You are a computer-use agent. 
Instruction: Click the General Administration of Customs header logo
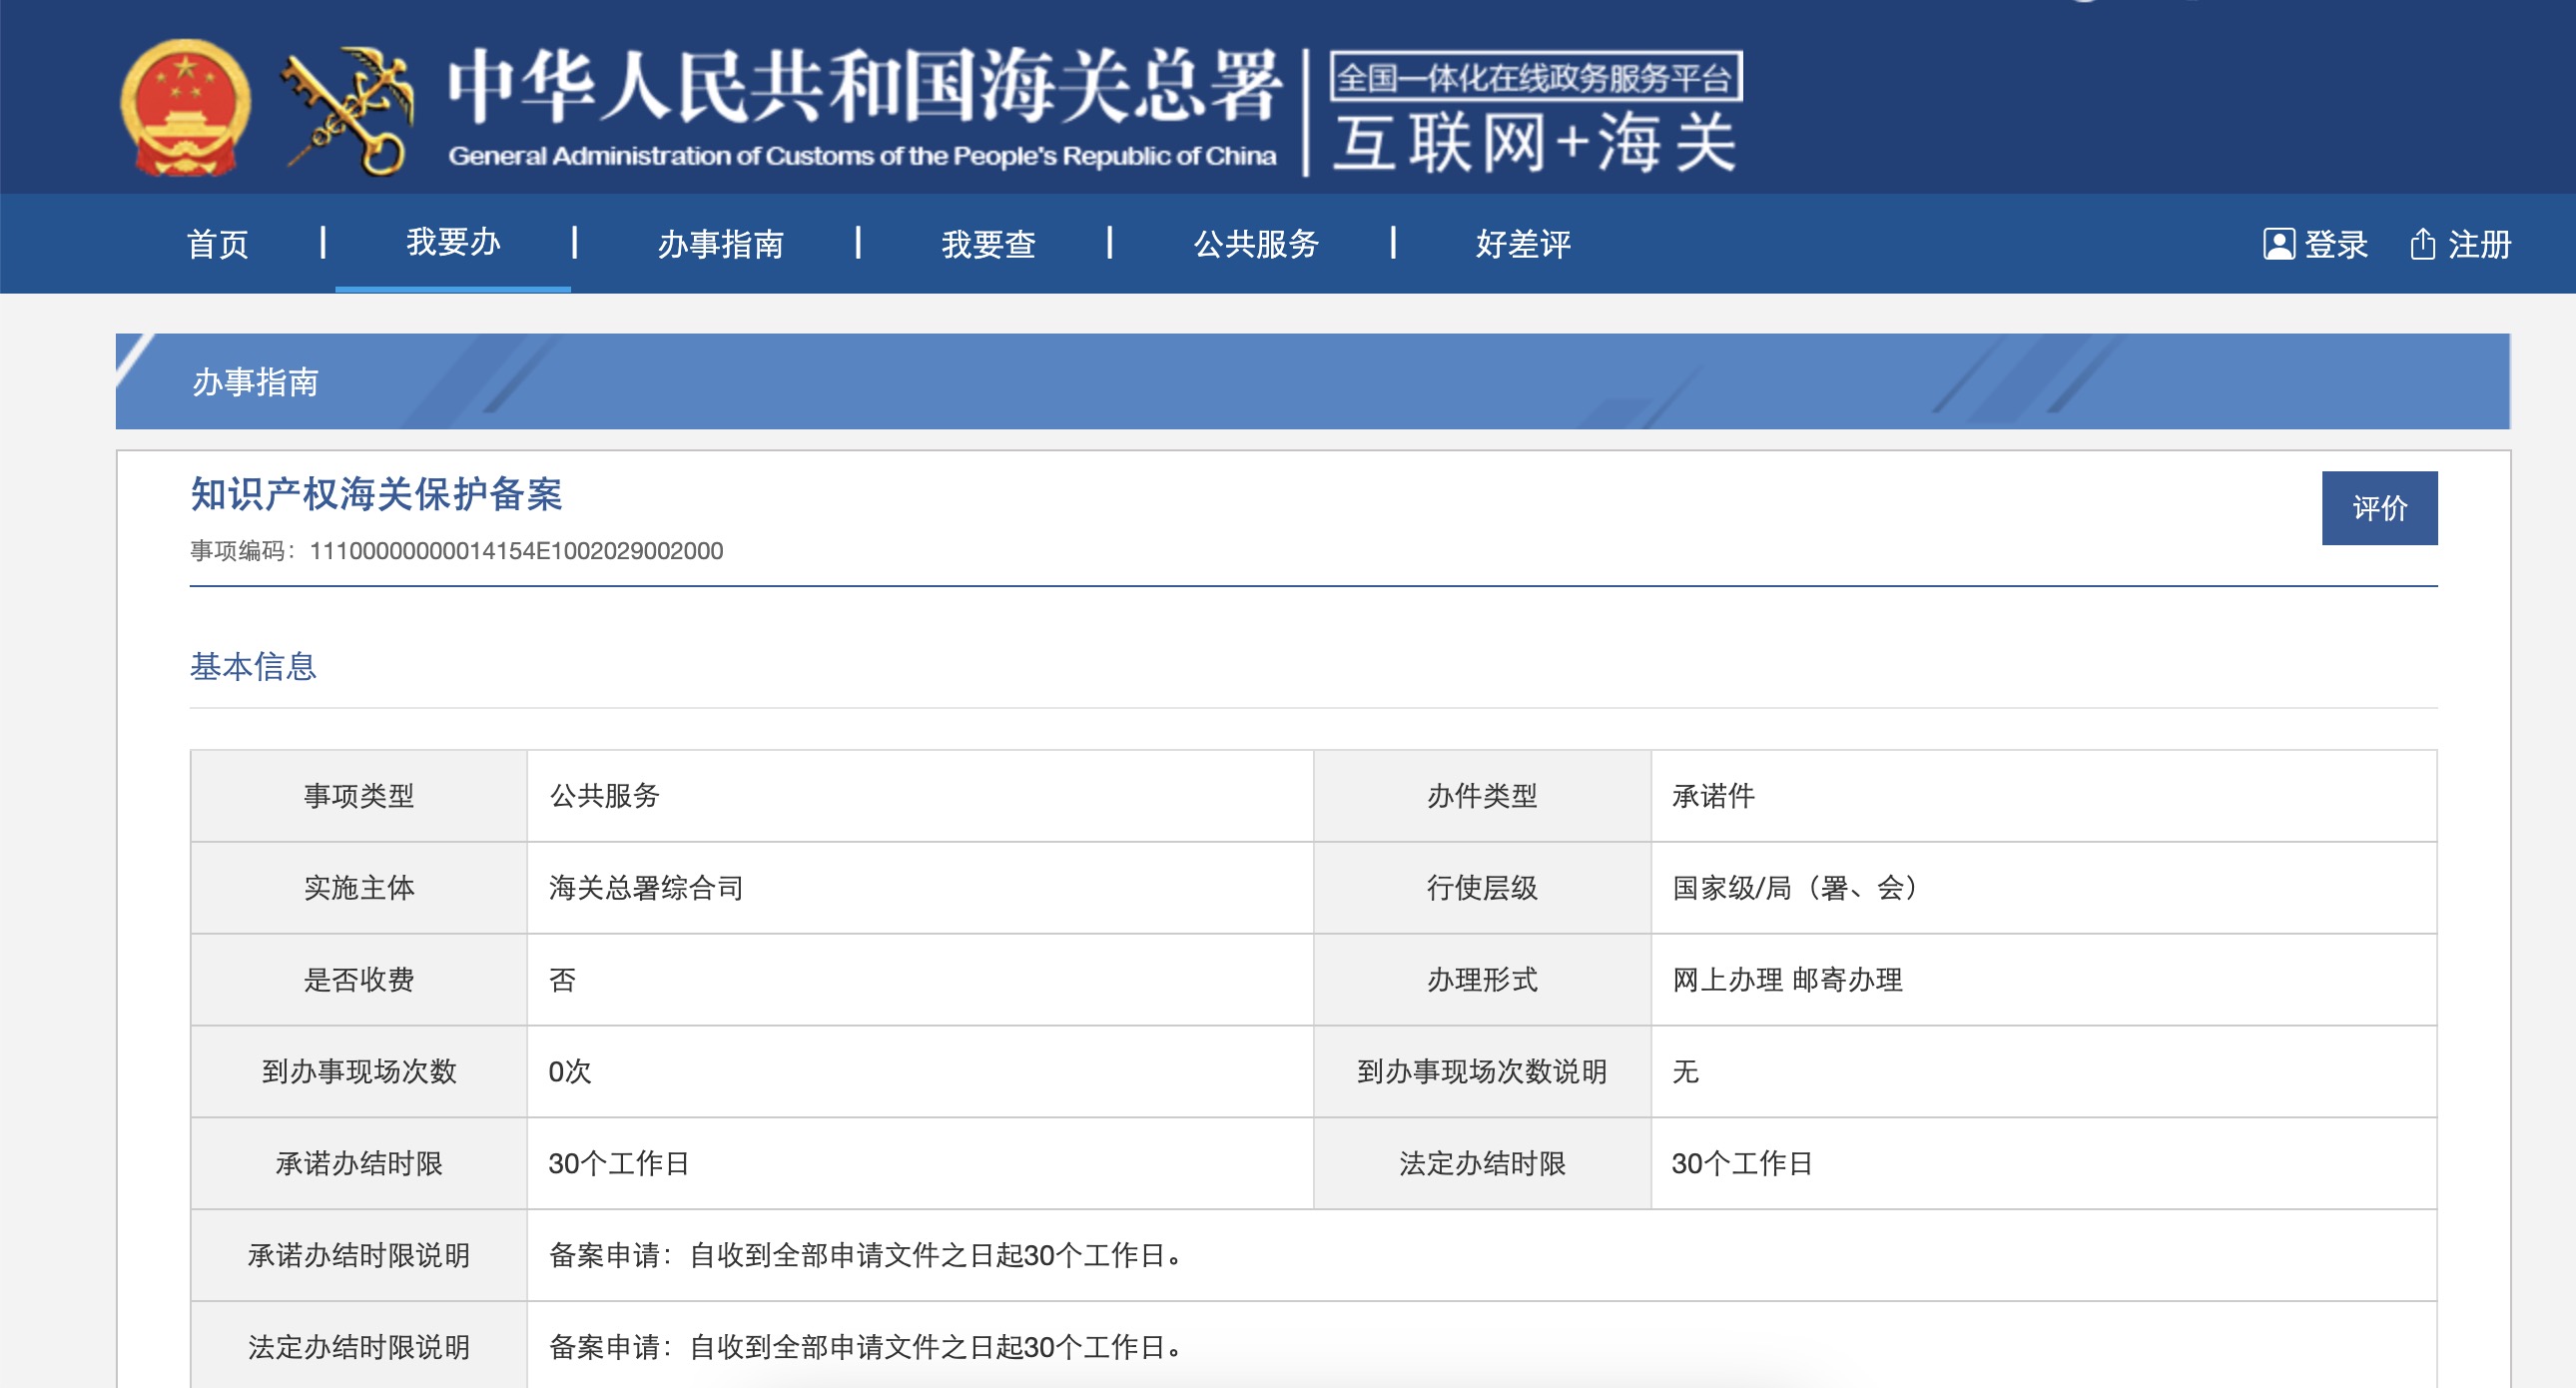[860, 110]
